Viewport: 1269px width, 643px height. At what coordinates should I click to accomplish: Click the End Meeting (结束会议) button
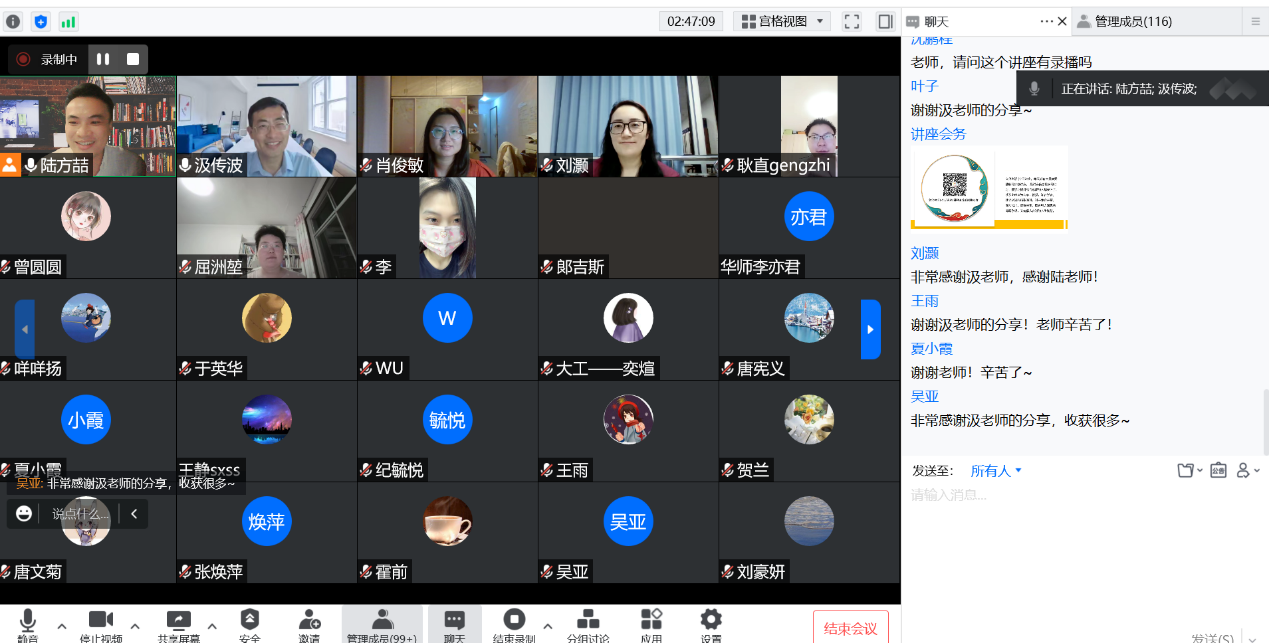850,628
